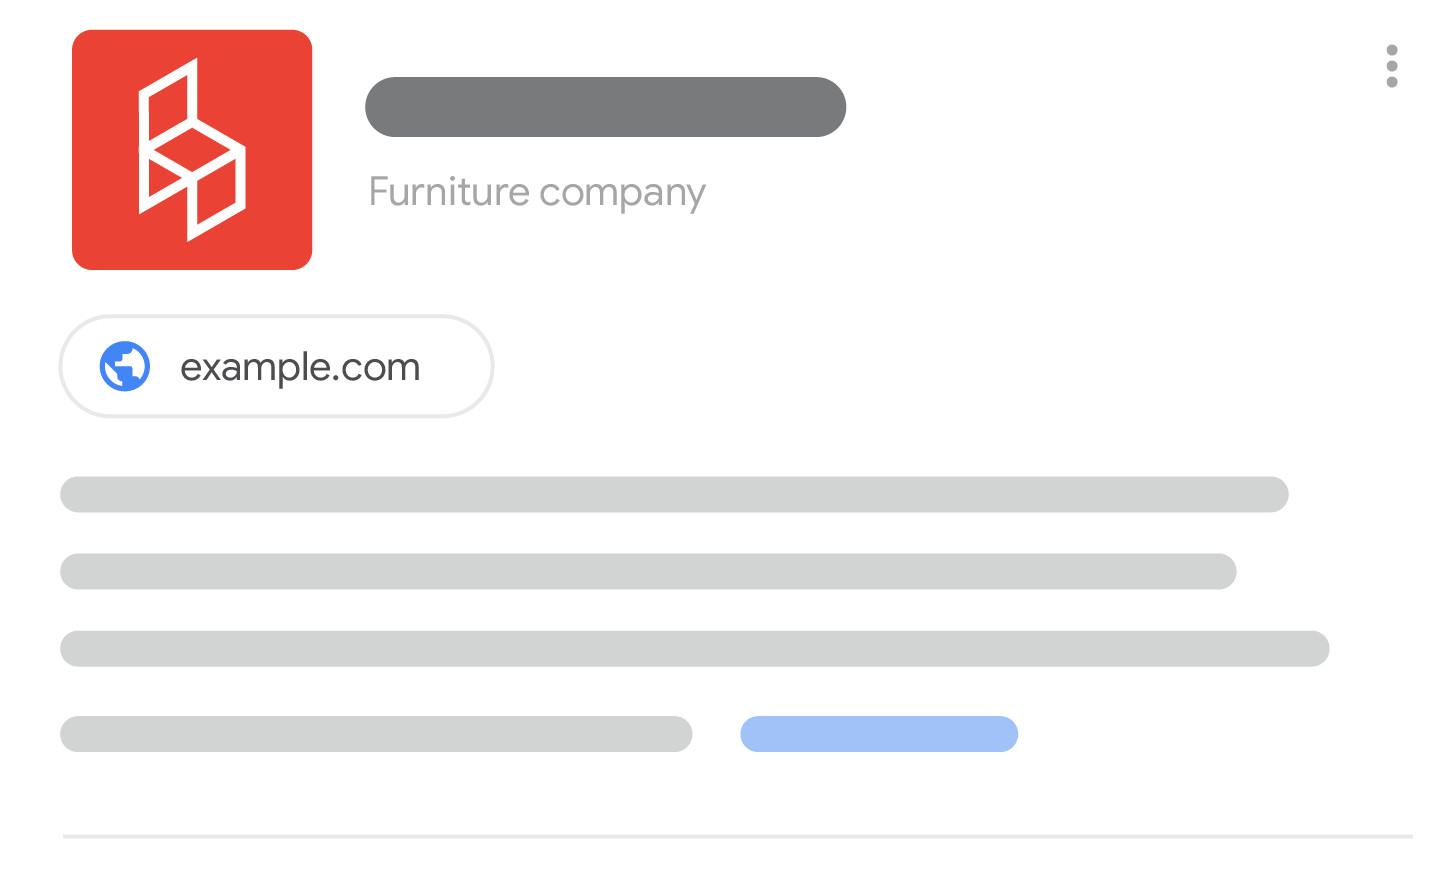Select the Furniture company label
1446x892 pixels.
[537, 191]
